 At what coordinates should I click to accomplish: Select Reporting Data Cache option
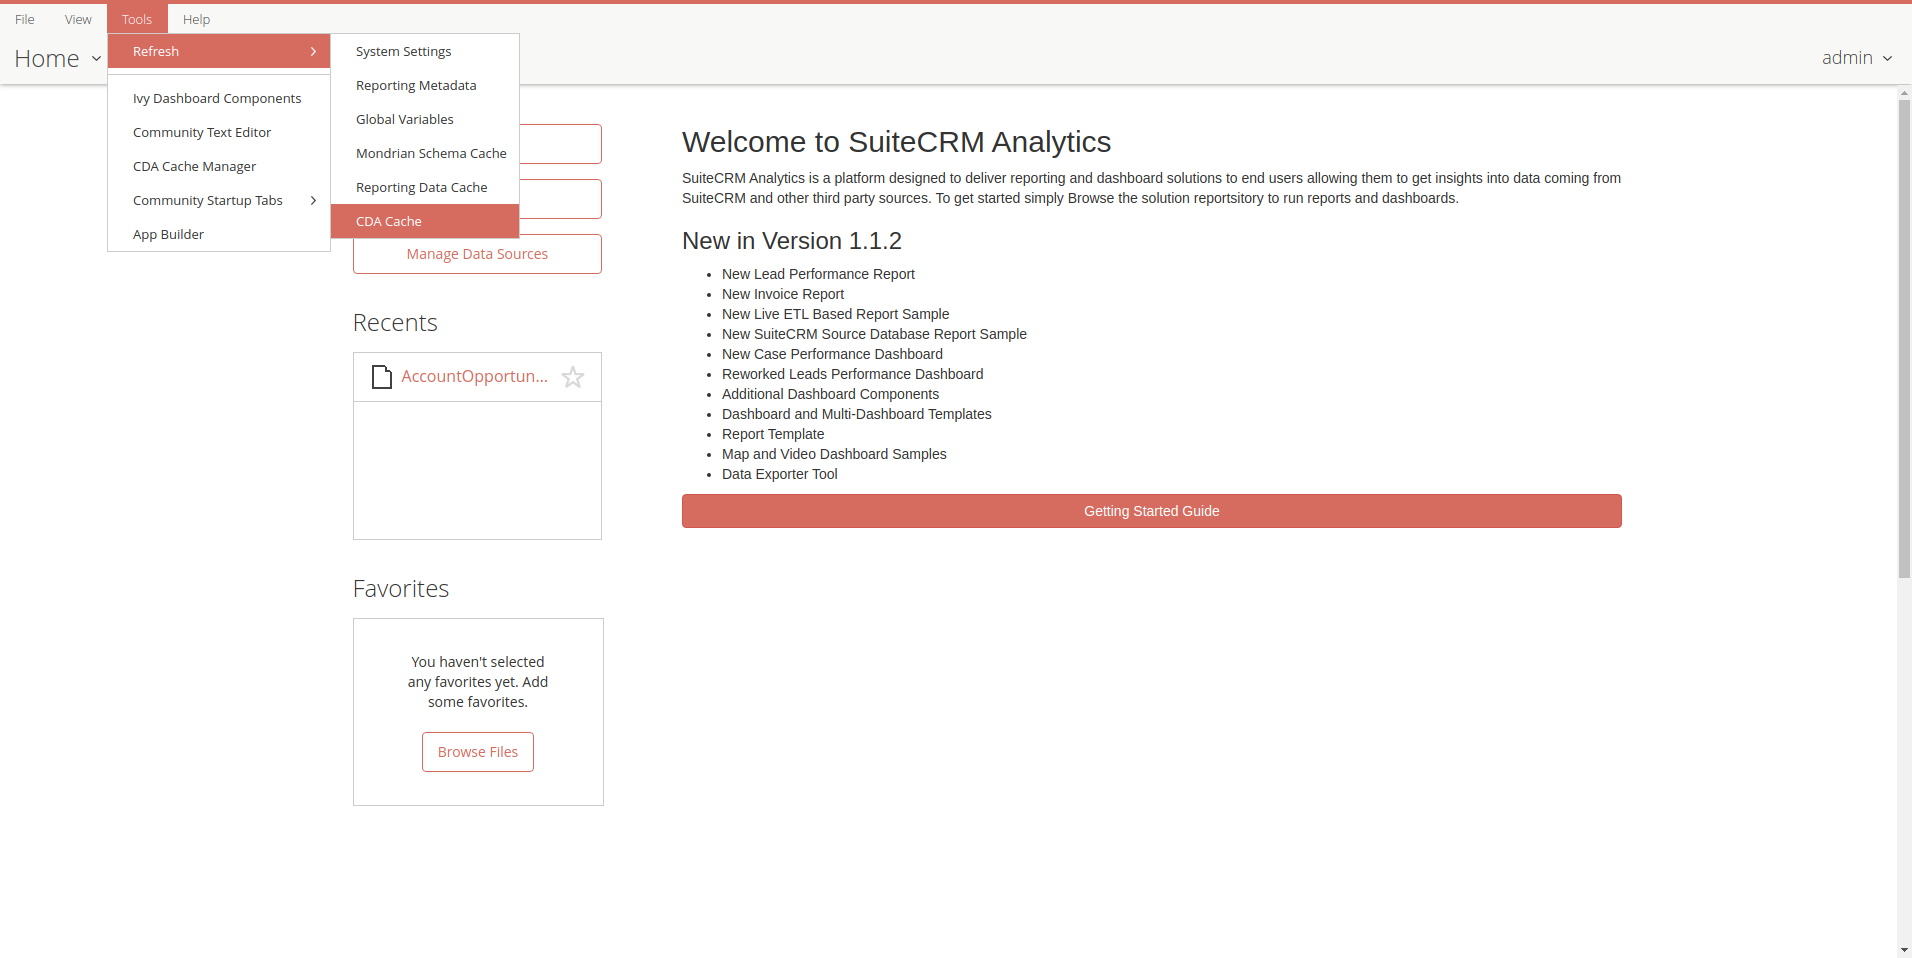(424, 188)
